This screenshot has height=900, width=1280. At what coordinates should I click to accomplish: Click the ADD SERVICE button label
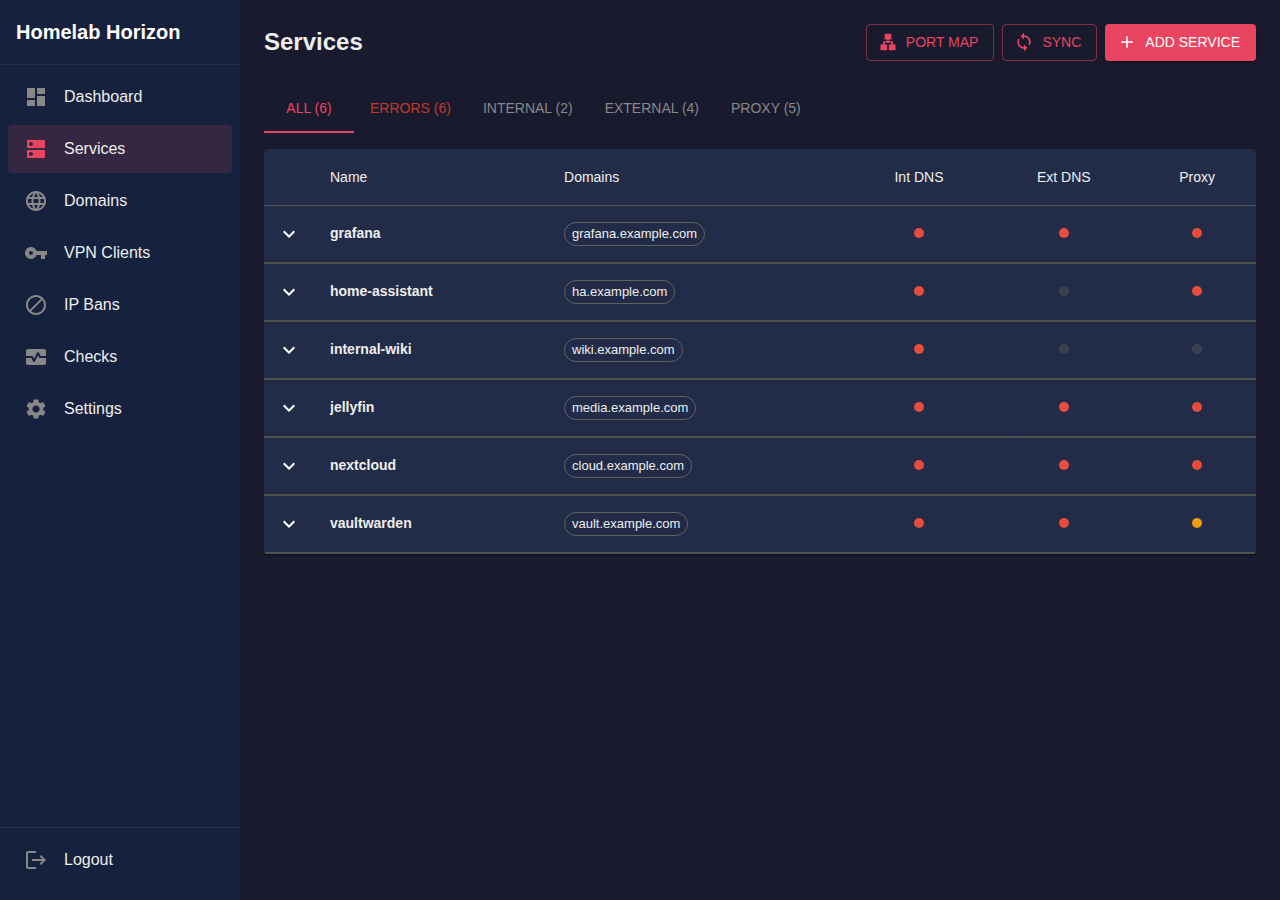(x=1192, y=42)
